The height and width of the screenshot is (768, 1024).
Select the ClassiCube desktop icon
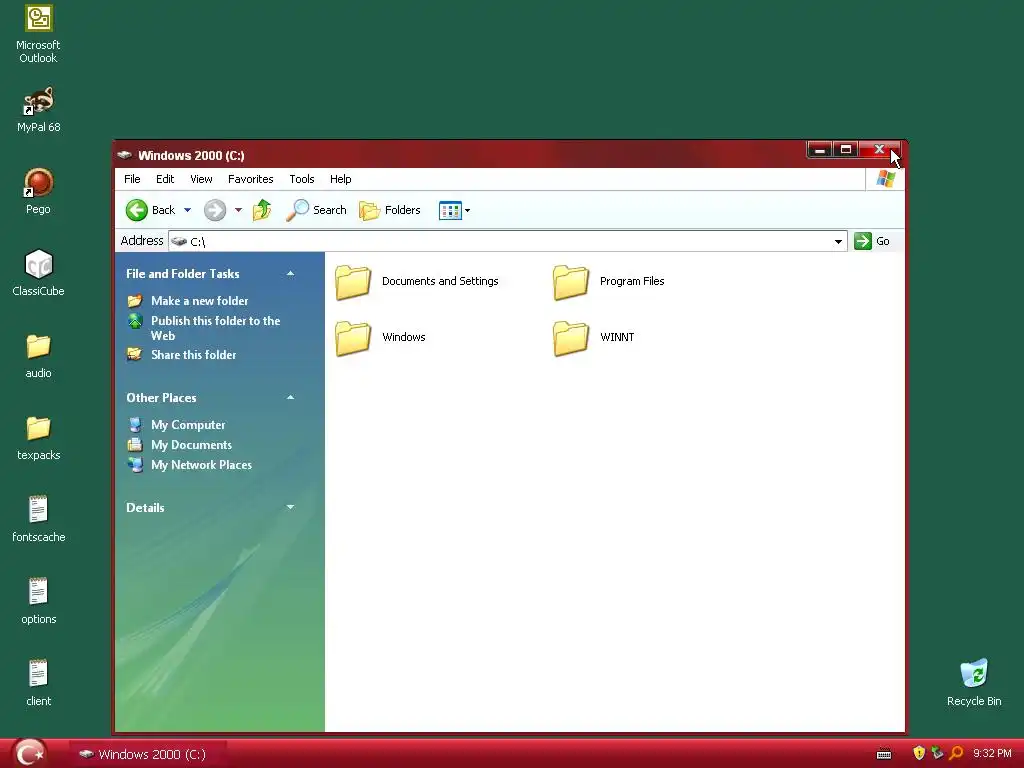click(x=38, y=273)
